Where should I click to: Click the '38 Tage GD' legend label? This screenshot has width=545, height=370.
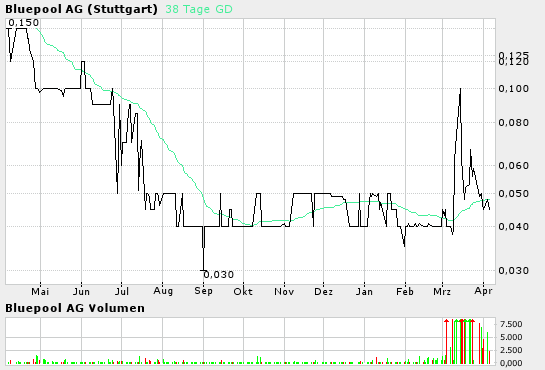click(x=199, y=9)
